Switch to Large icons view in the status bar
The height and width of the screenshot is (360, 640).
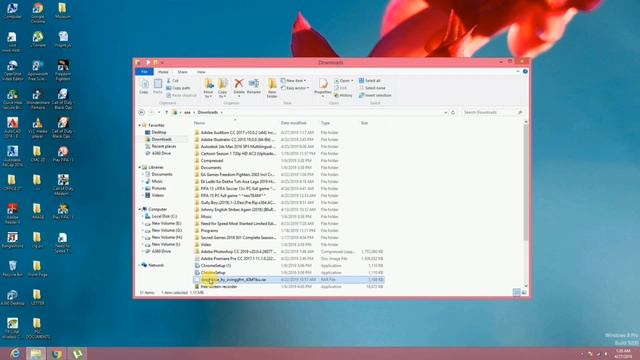click(524, 292)
